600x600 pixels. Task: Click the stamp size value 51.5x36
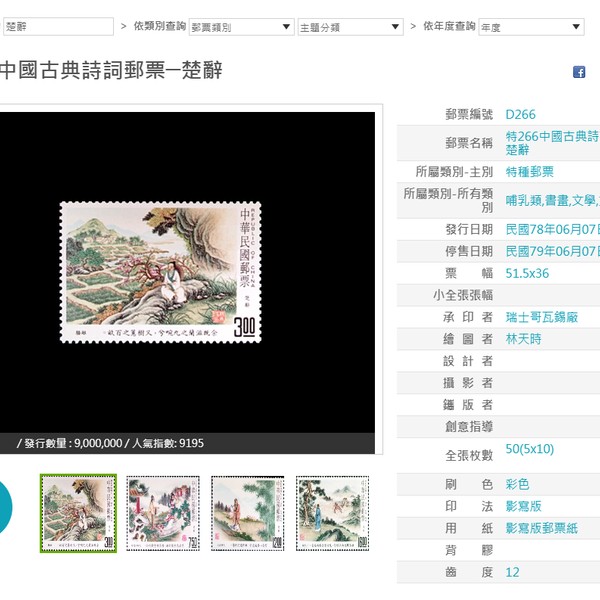click(527, 273)
